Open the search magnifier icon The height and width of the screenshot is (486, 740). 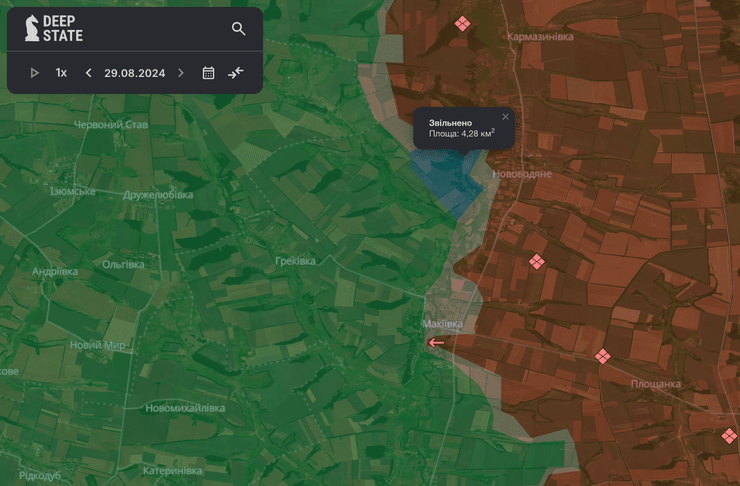coord(238,29)
